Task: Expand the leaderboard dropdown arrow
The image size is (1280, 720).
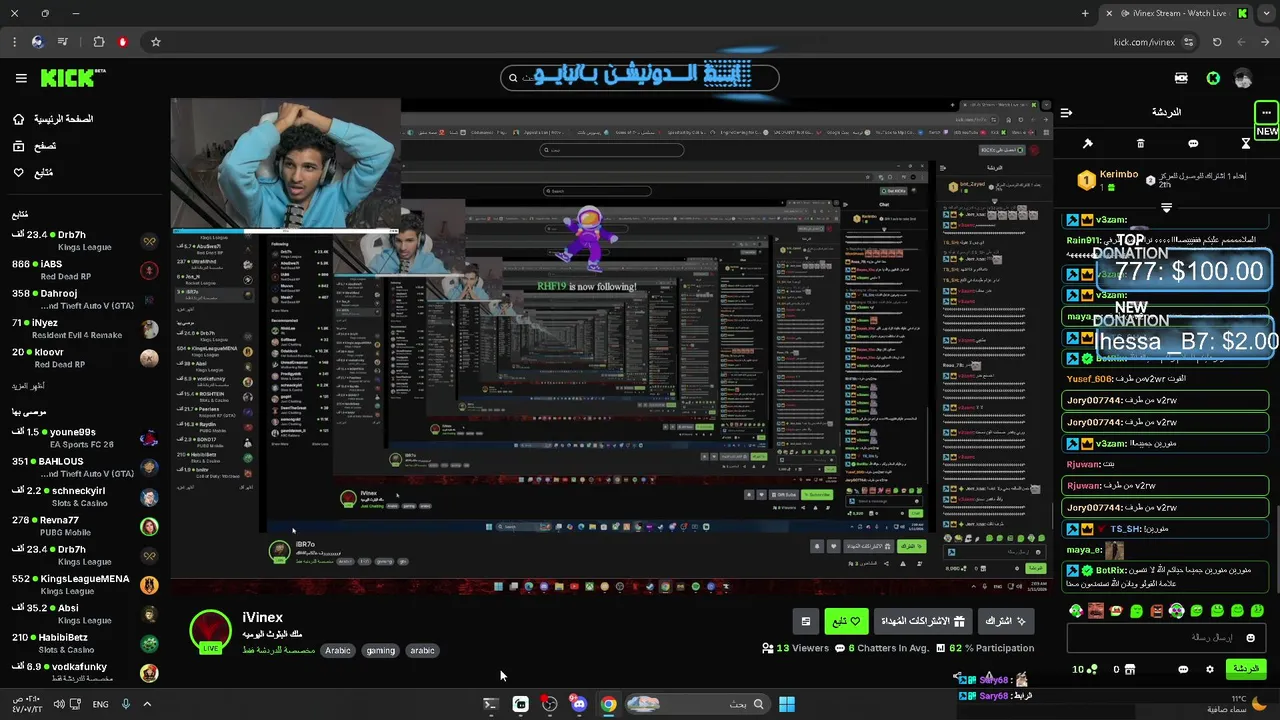Action: 1166,208
